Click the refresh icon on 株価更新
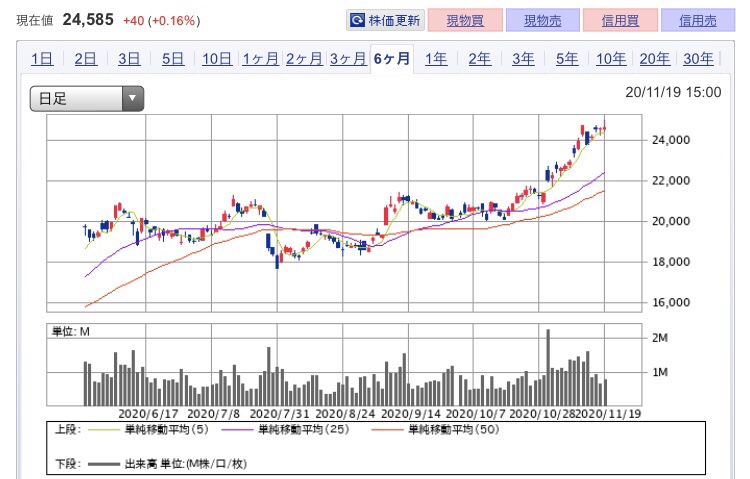Image resolution: width=750 pixels, height=479 pixels. [x=357, y=20]
